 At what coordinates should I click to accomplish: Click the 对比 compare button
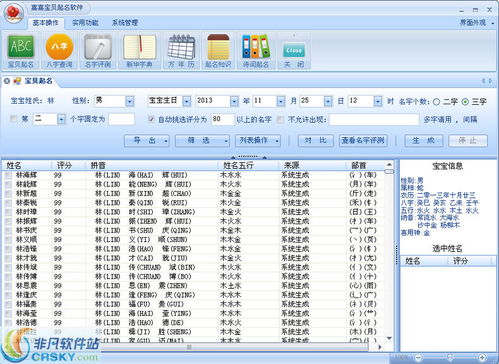[x=315, y=141]
